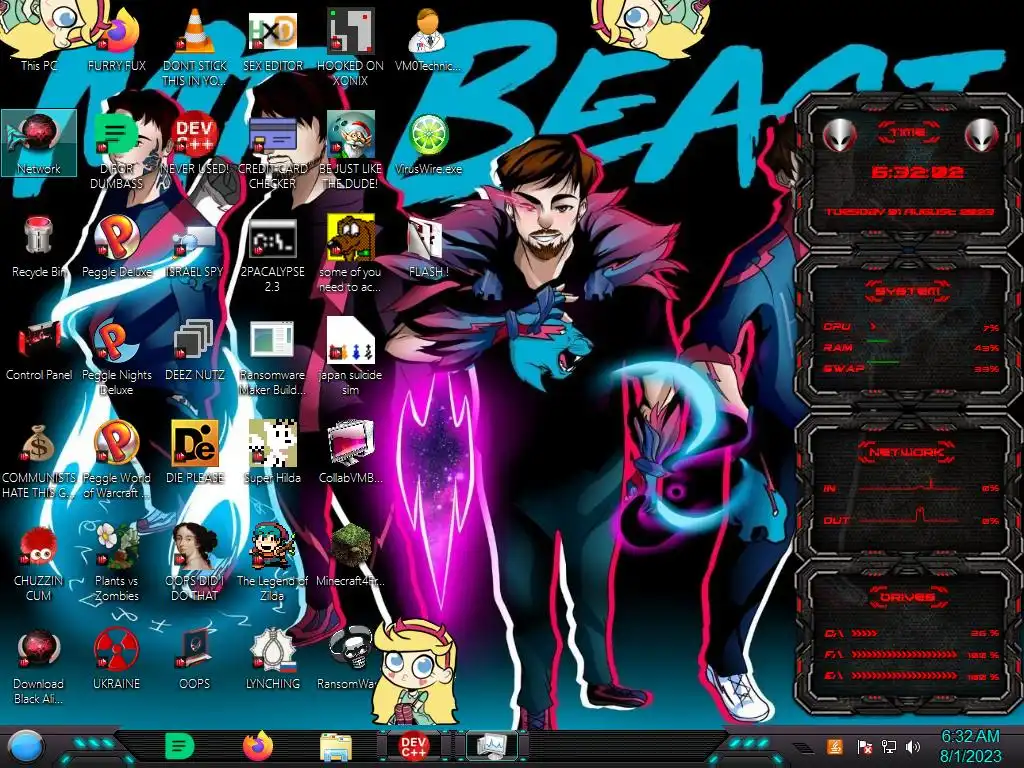Open the CHUZZIN red fuzzball icon

(39, 563)
